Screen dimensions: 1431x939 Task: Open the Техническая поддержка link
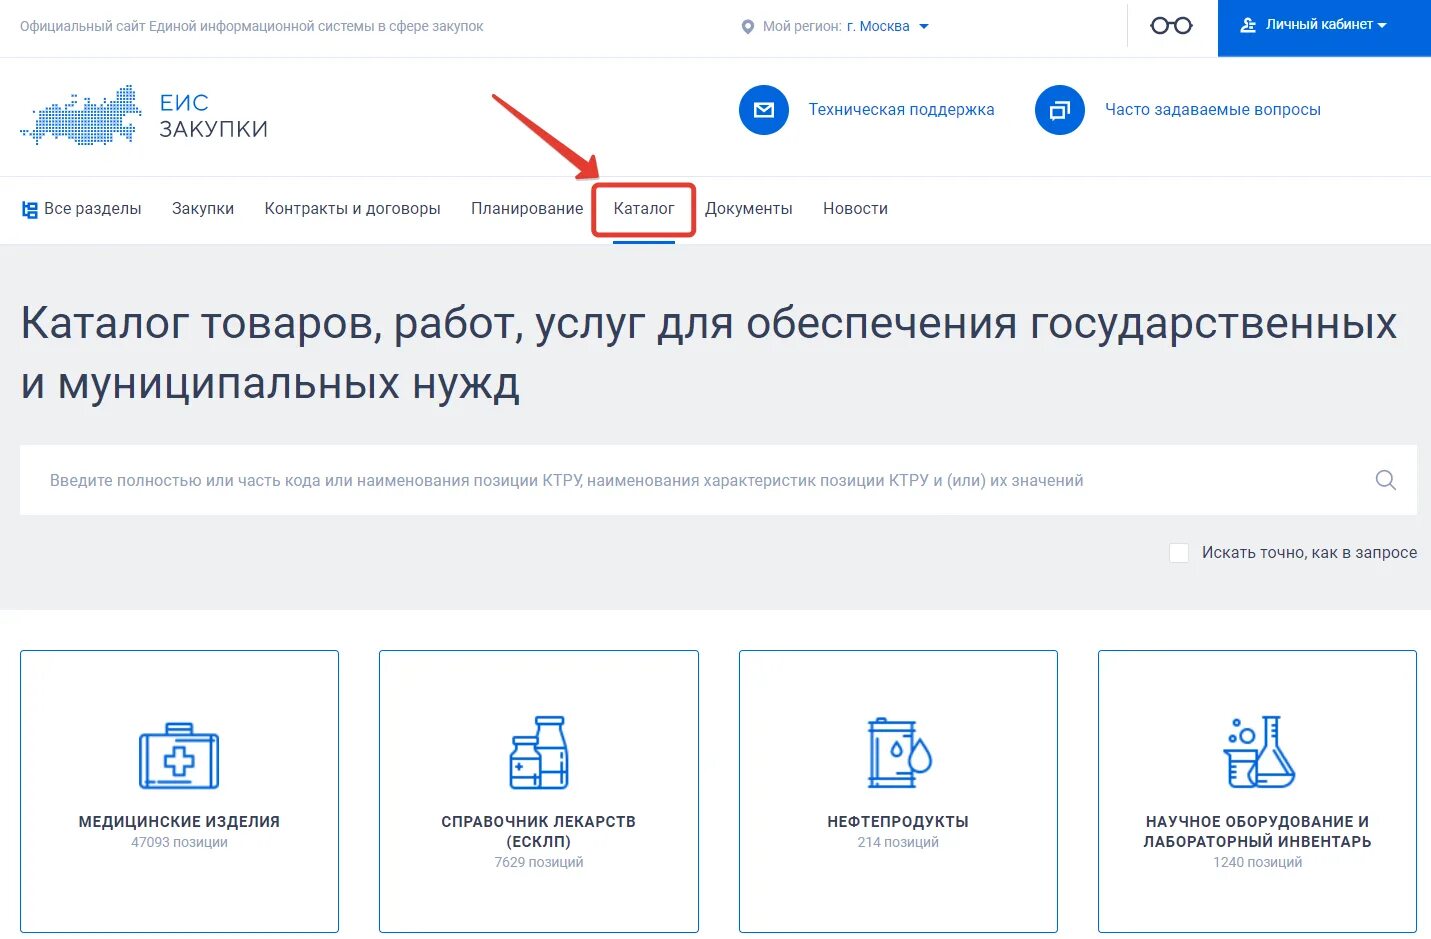pos(902,110)
